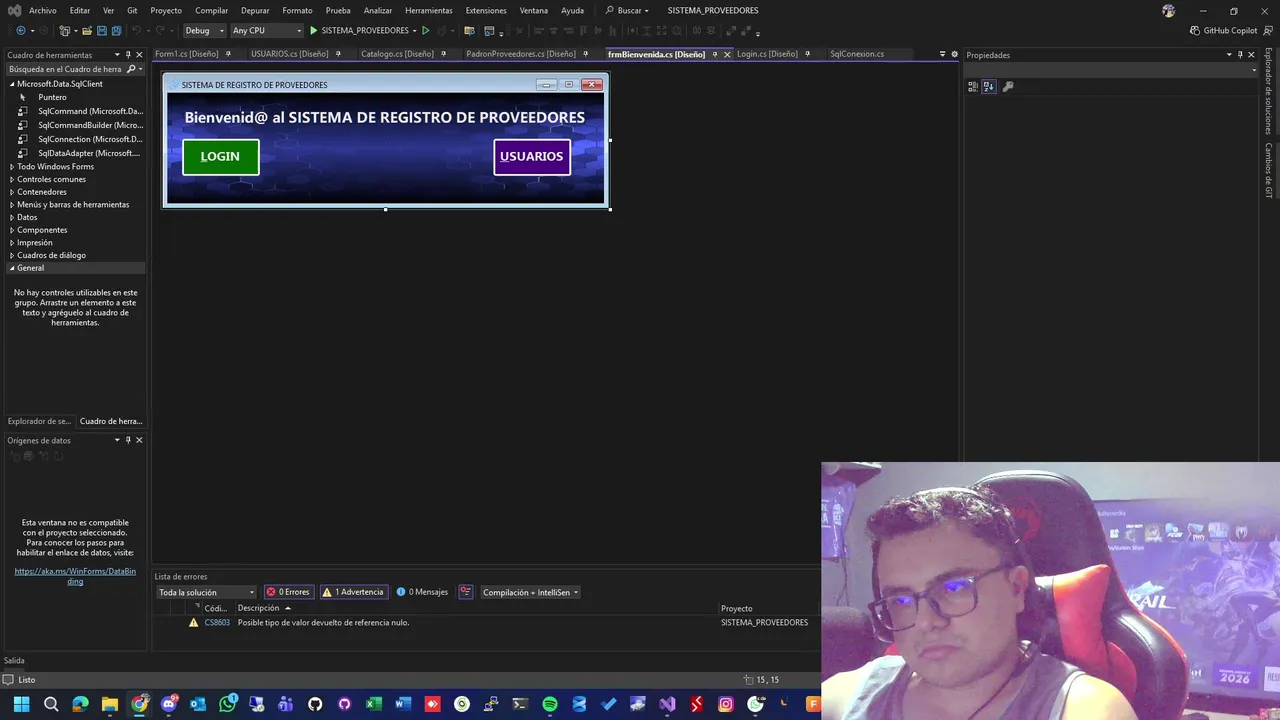Screen dimensions: 1280x720
Task: Open the Herramientas menu
Action: click(x=429, y=10)
